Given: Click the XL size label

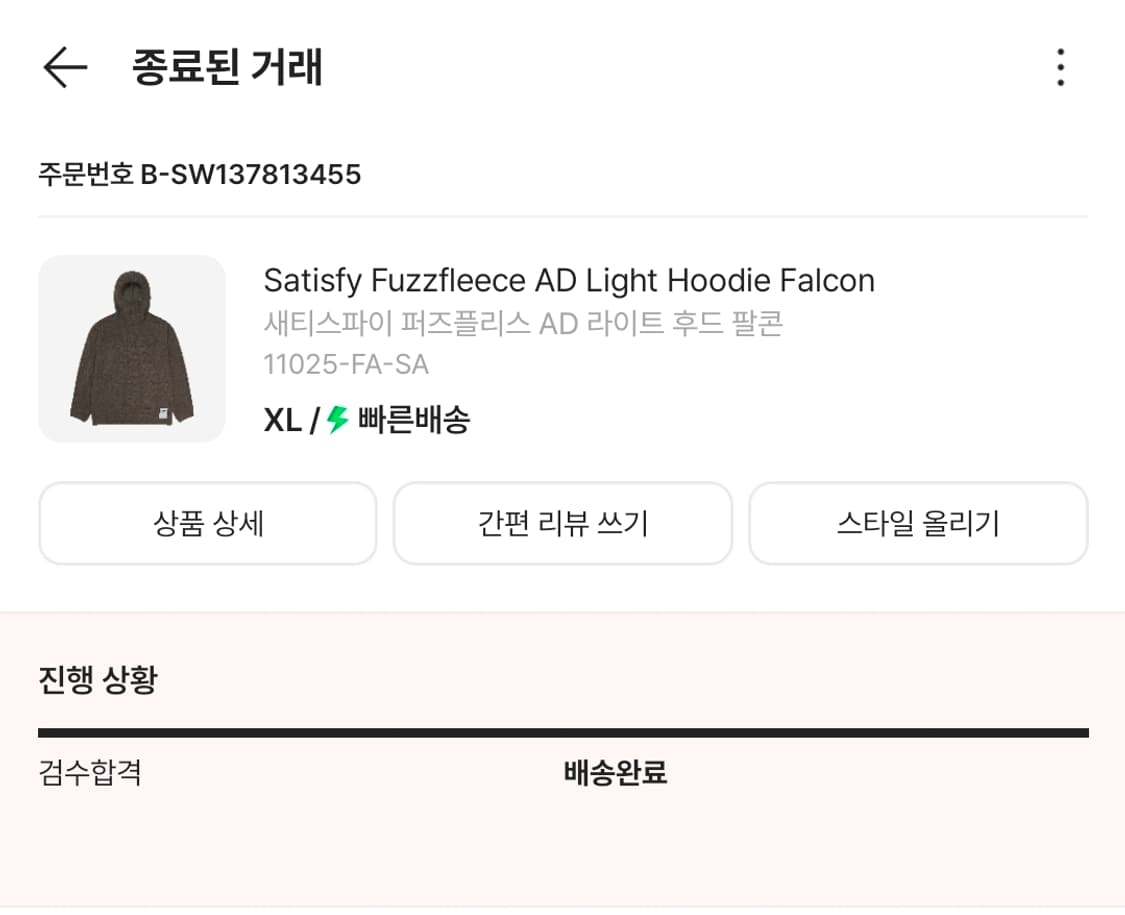Looking at the screenshot, I should click(281, 422).
